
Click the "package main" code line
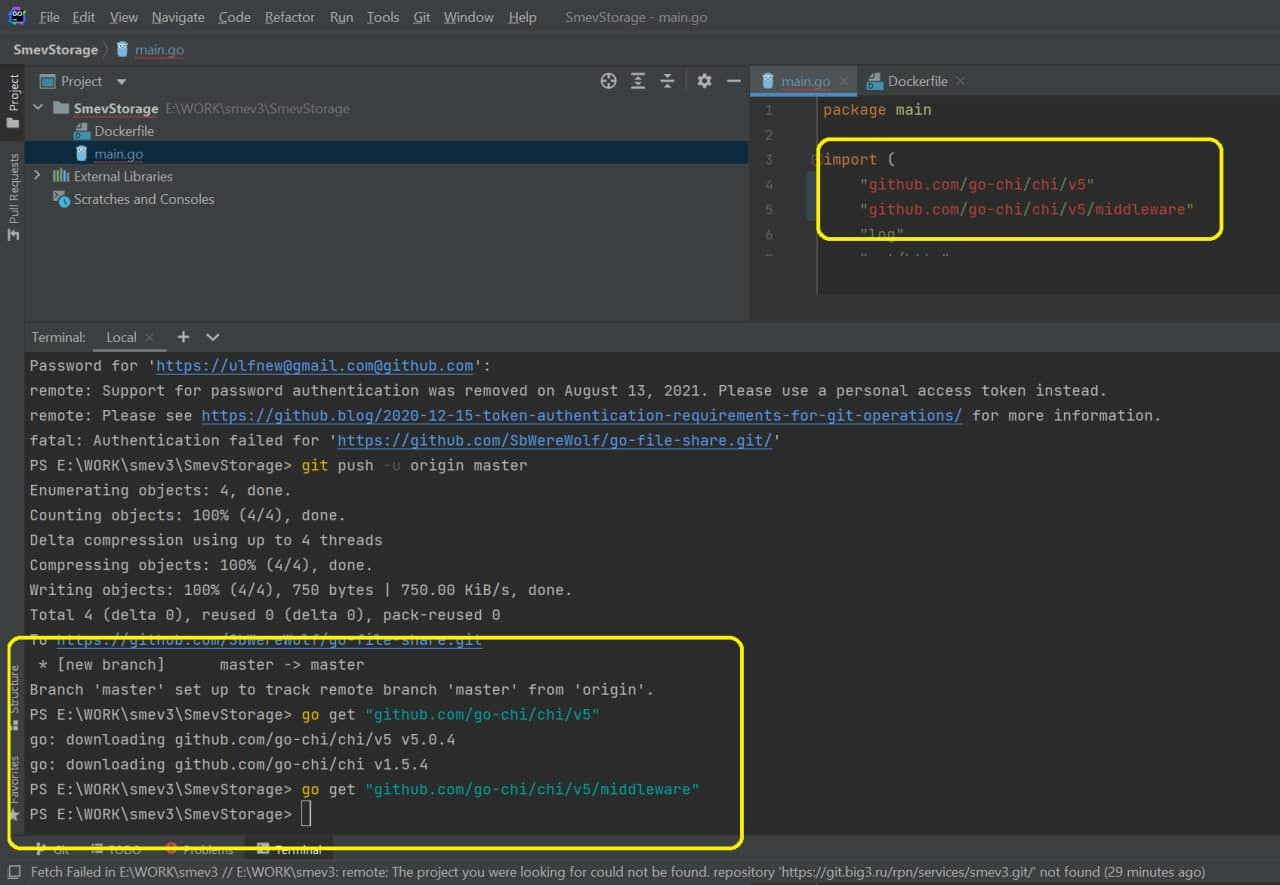click(877, 110)
